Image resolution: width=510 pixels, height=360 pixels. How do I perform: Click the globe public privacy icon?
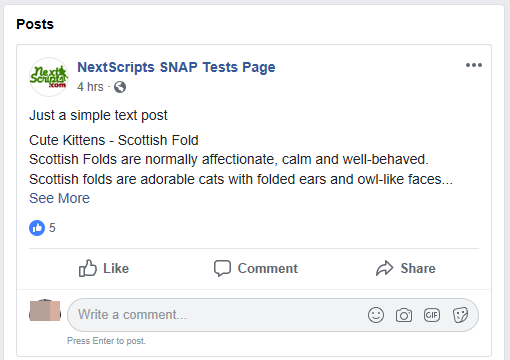point(120,87)
